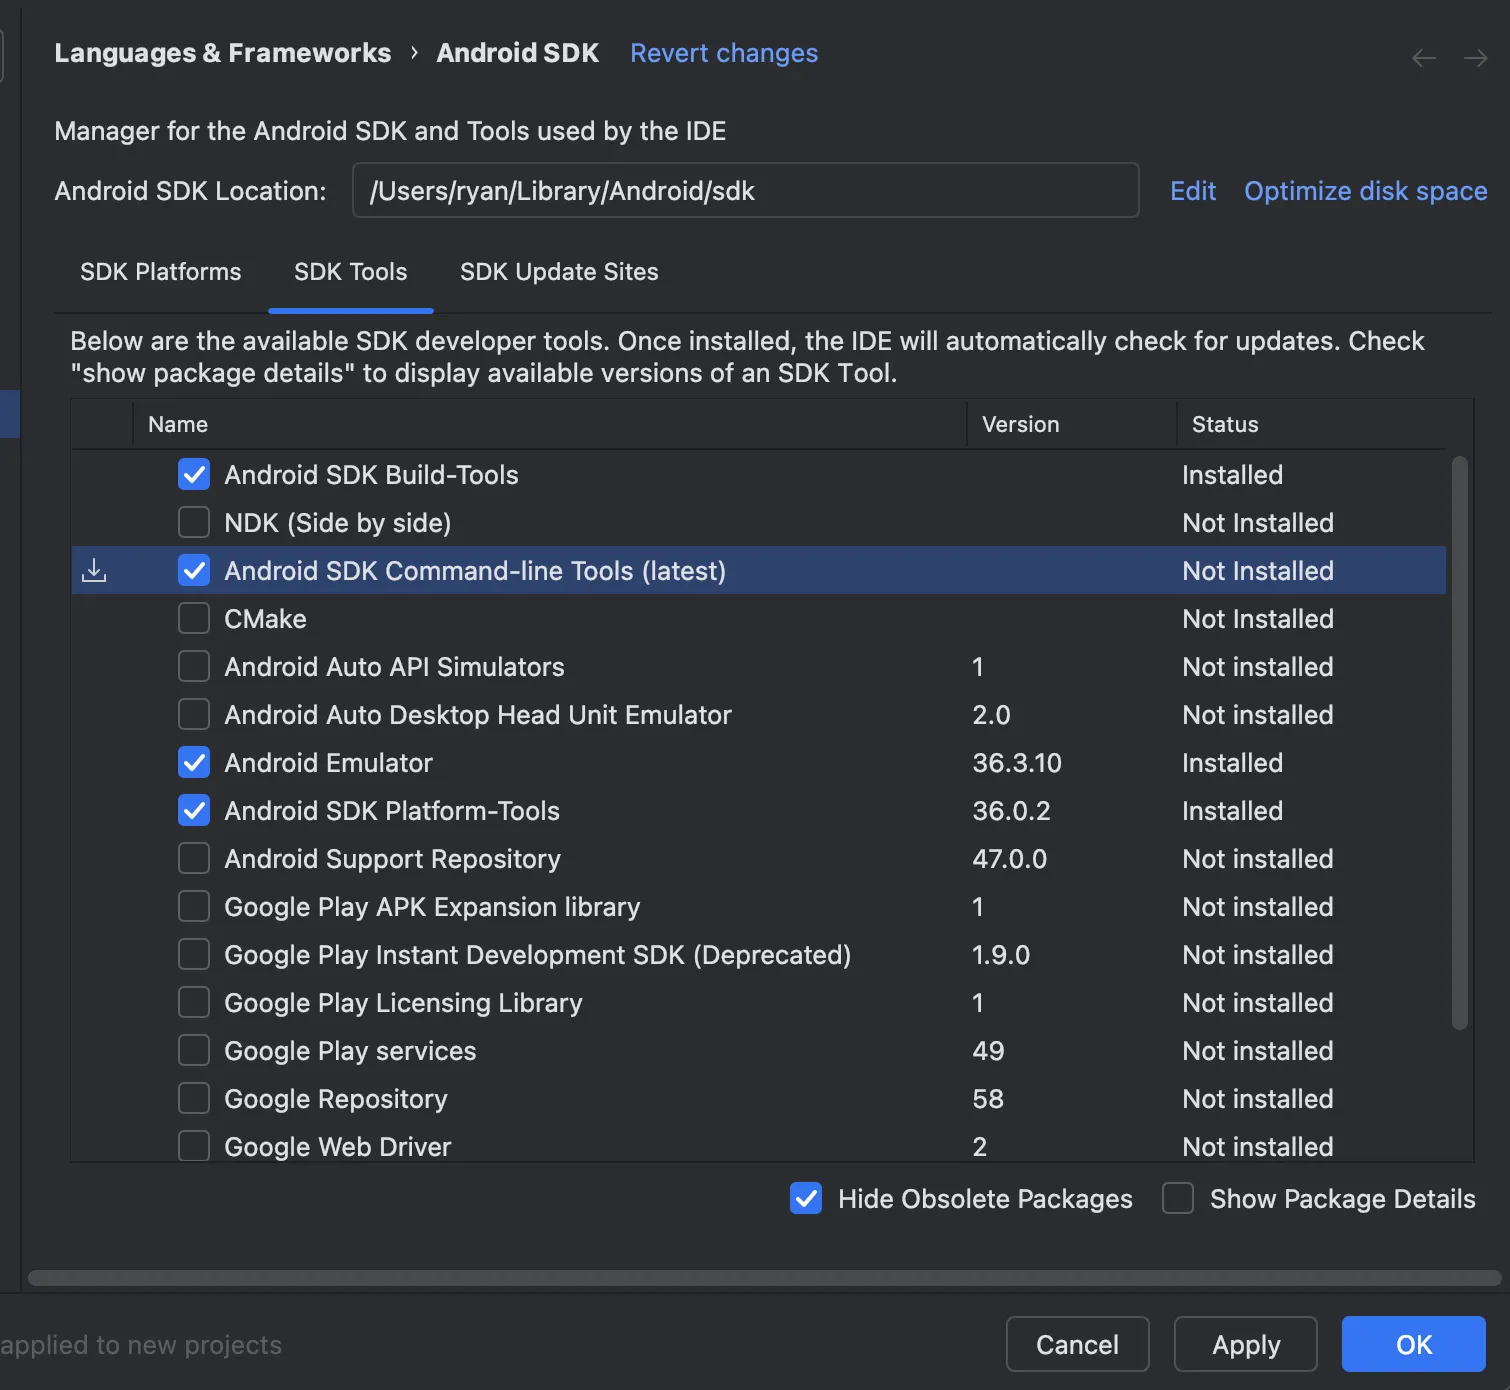Open the SDK Update Sites tab
Screen dimensions: 1510x1390
pyautogui.click(x=559, y=272)
